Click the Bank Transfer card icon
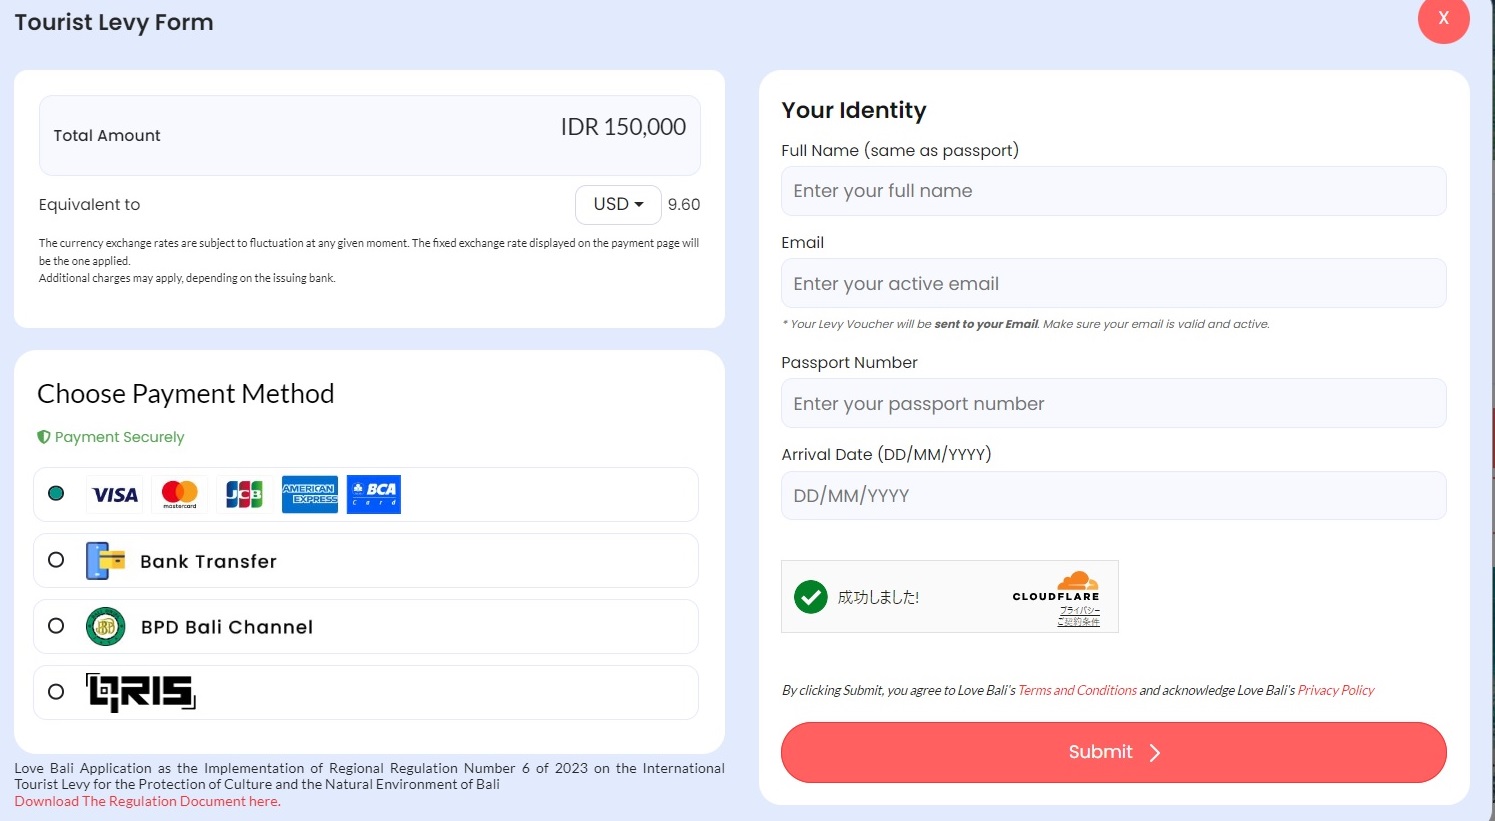1495x821 pixels. [106, 561]
